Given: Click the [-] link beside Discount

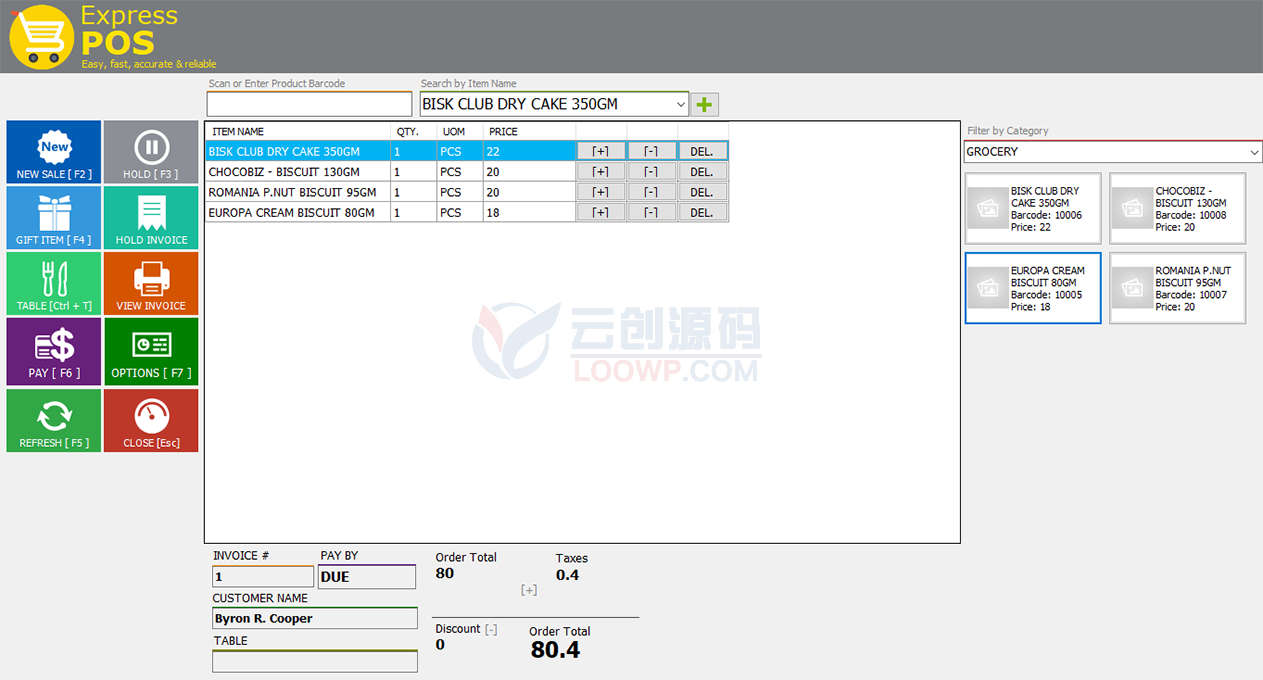Looking at the screenshot, I should click(x=491, y=629).
